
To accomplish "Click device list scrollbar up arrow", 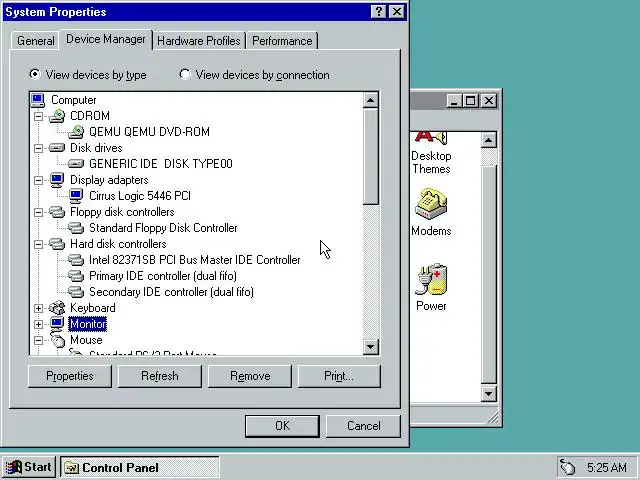I will point(371,100).
